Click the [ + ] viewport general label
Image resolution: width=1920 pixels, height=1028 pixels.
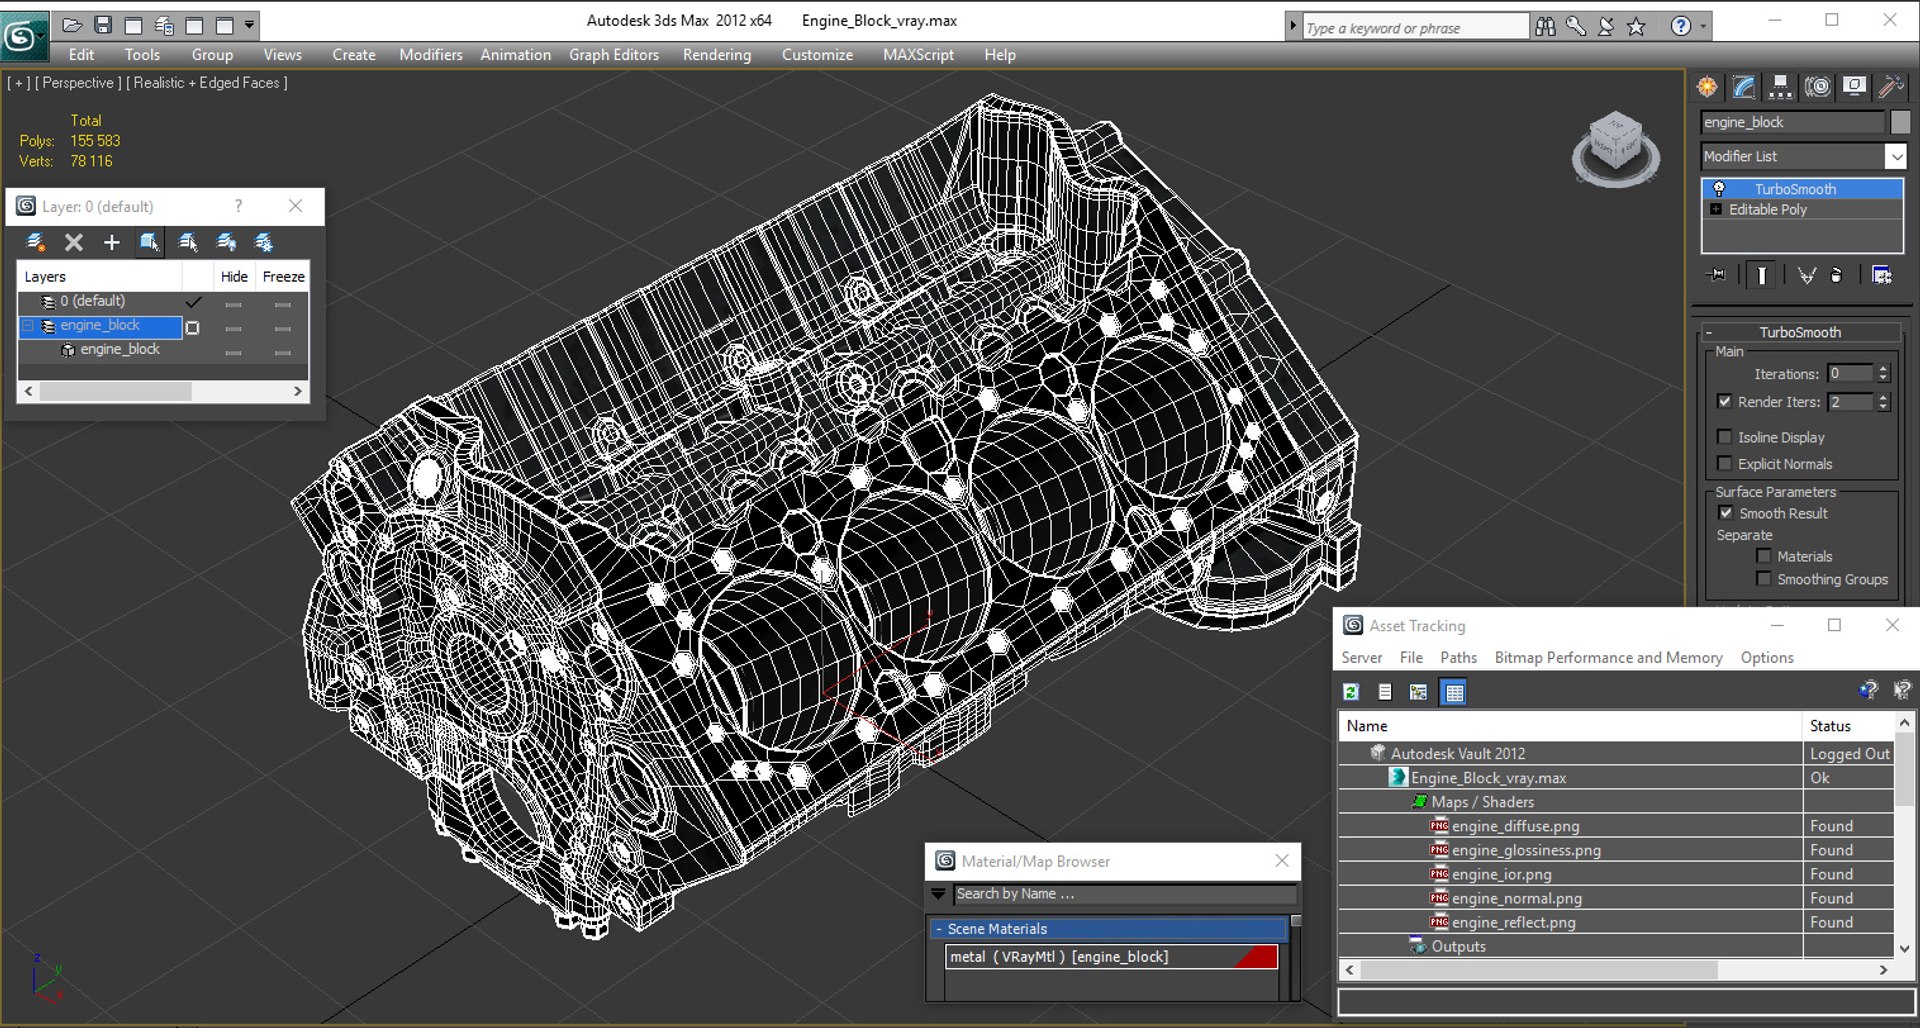click(x=18, y=83)
